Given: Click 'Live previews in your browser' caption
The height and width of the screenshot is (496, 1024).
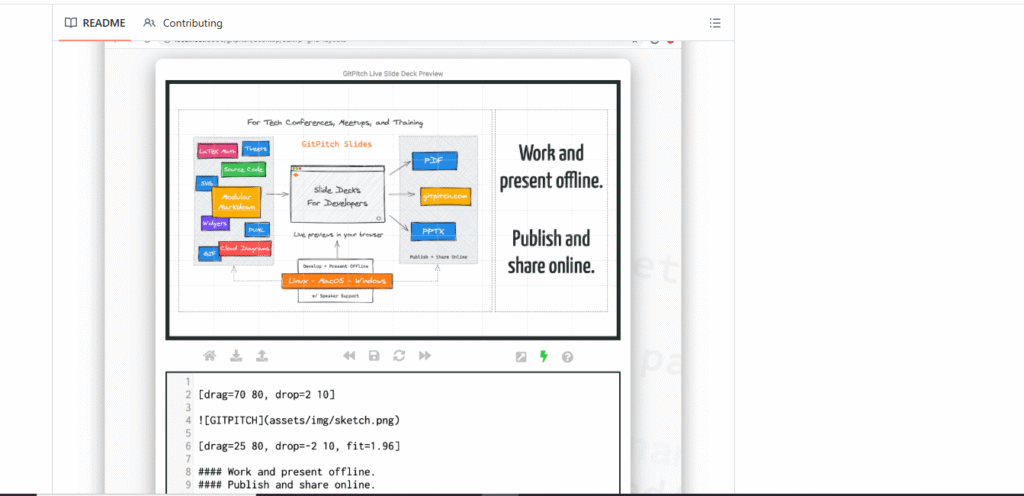Looking at the screenshot, I should [x=338, y=234].
